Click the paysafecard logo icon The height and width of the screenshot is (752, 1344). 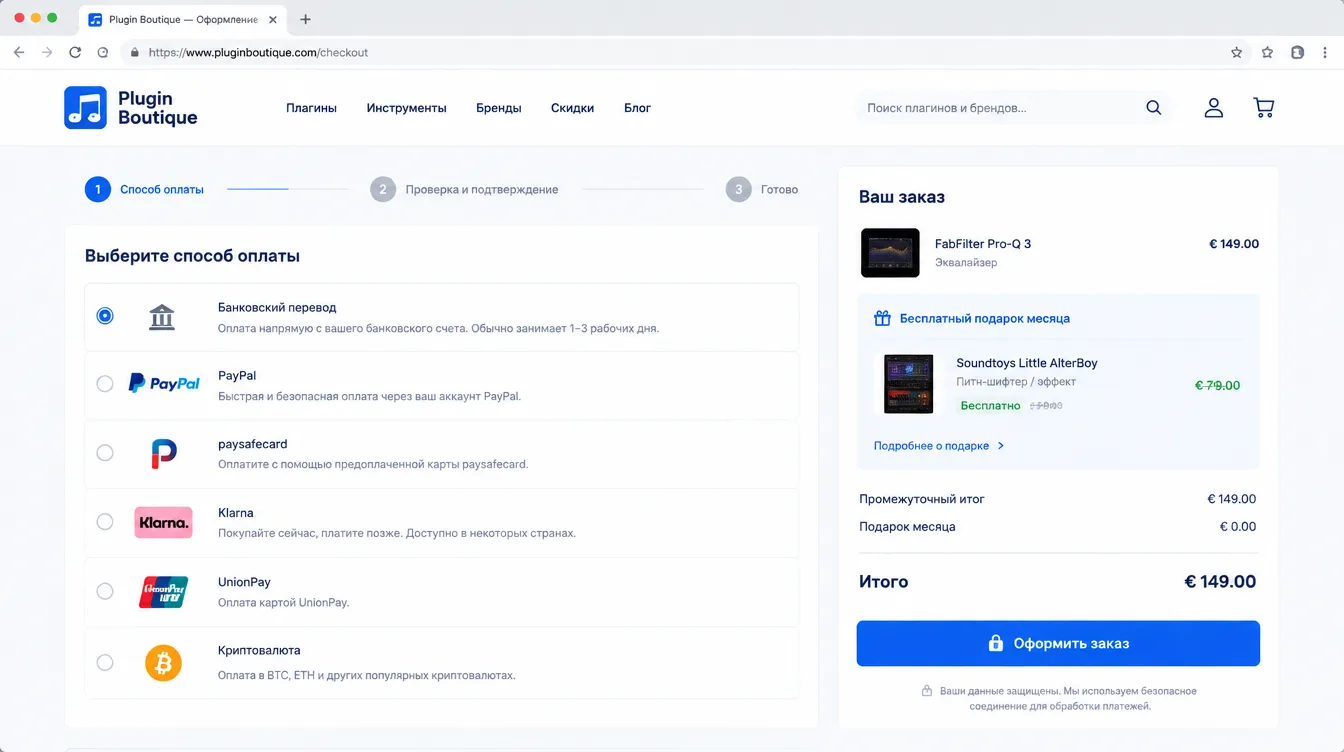pos(164,453)
